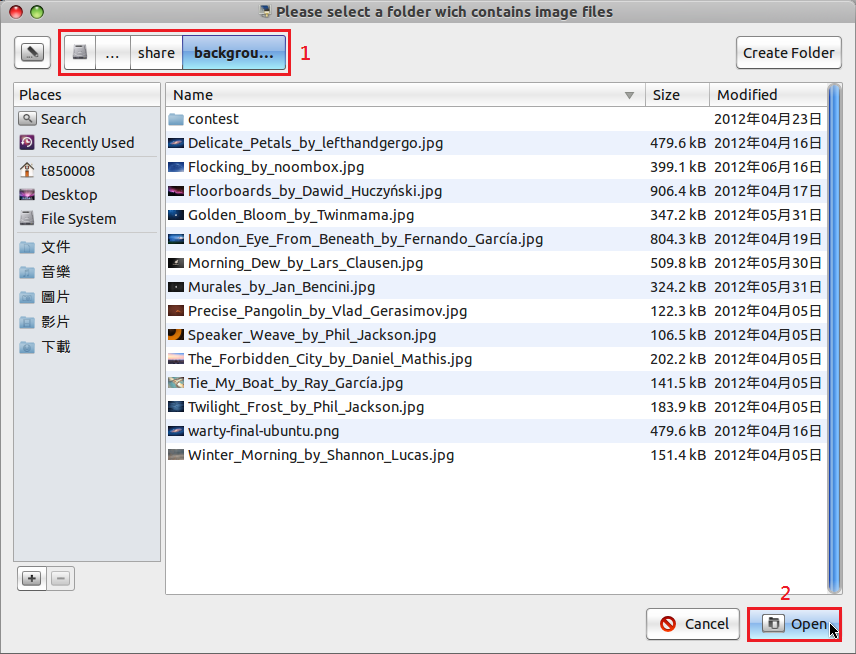Click the file list vertical scrollbar
The image size is (856, 654).
click(834, 340)
